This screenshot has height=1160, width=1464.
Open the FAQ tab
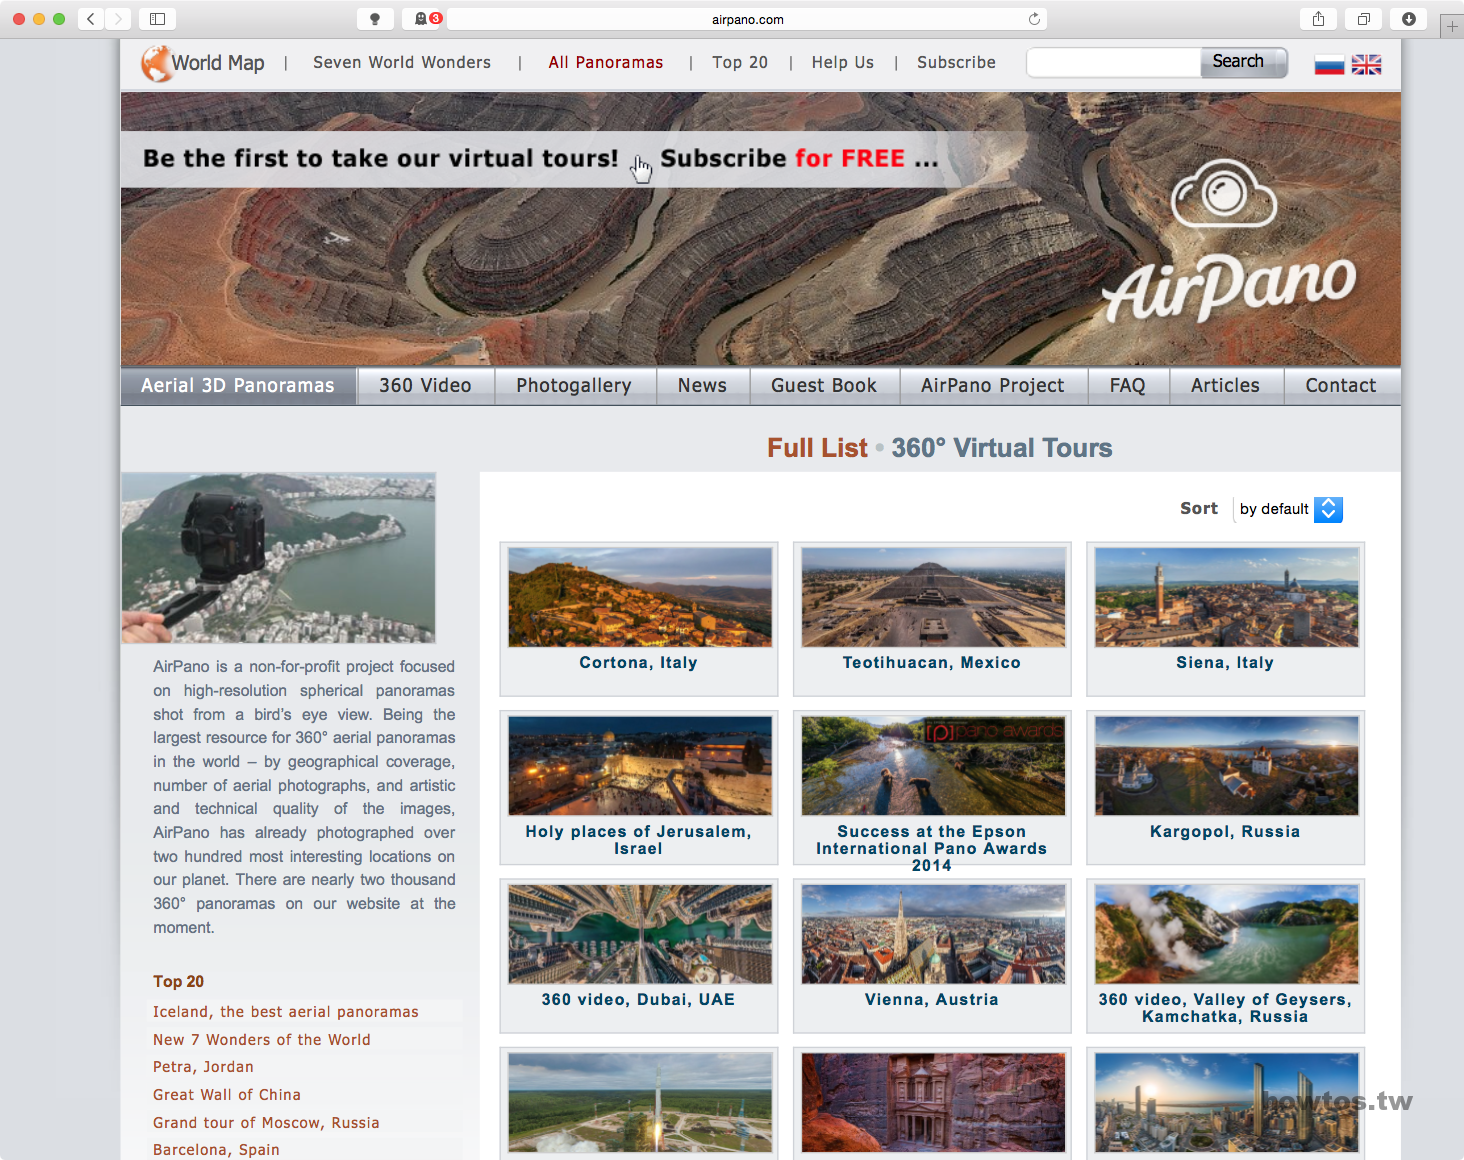click(x=1128, y=386)
